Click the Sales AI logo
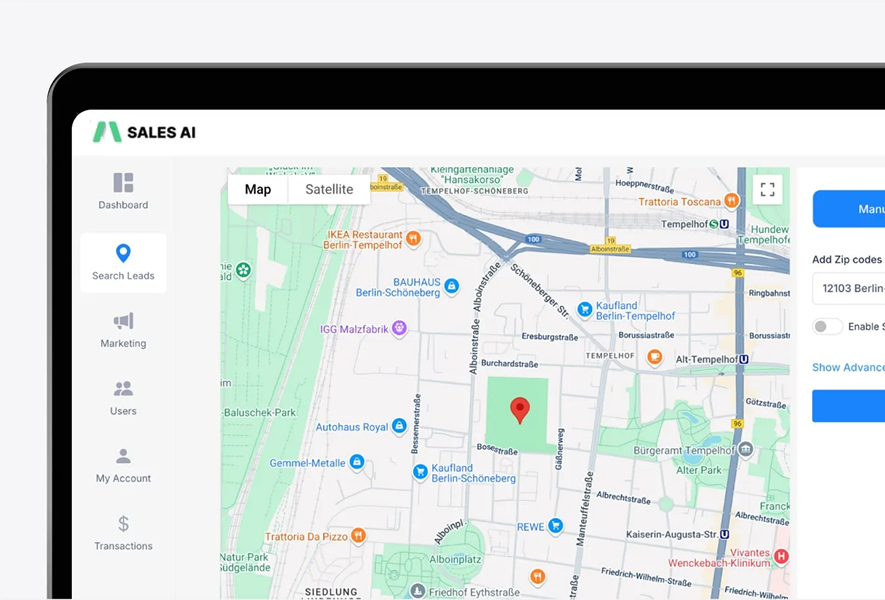 coord(144,132)
